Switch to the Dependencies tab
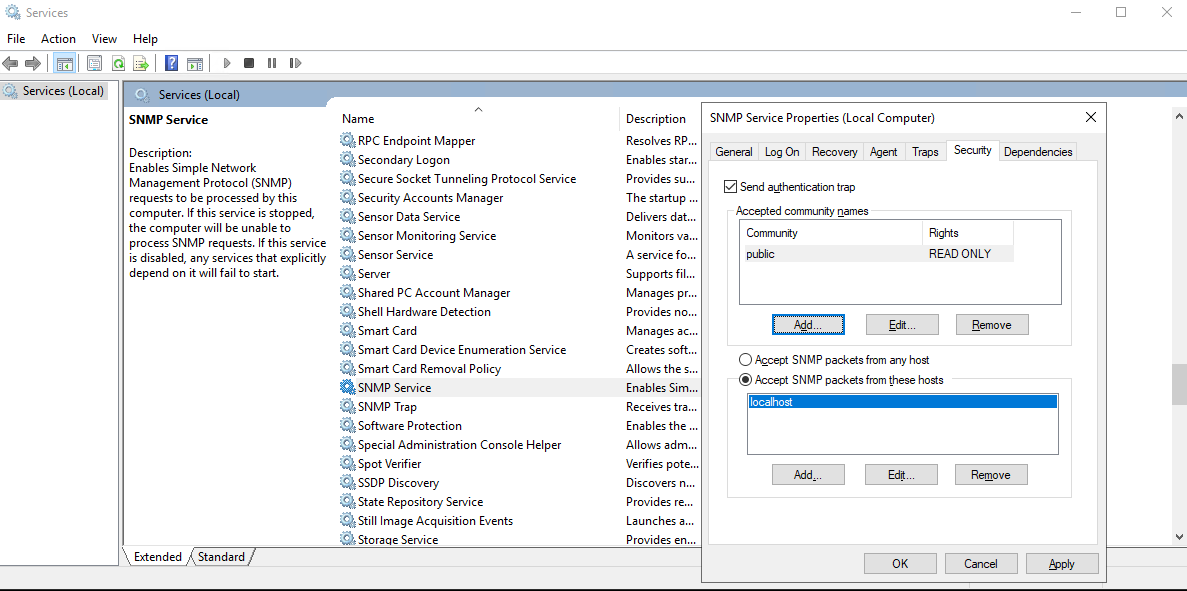This screenshot has height=591, width=1187. 1038,151
